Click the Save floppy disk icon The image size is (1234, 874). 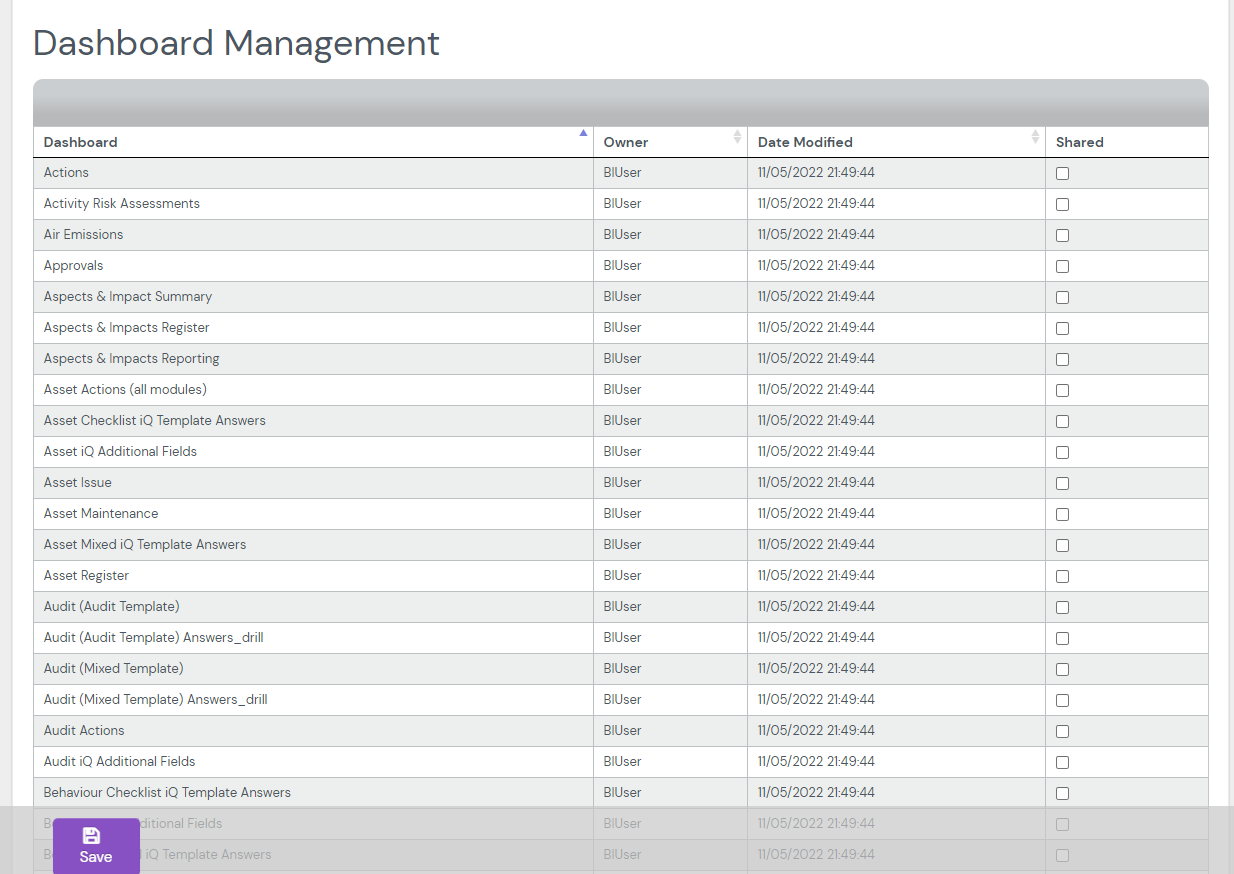[91, 836]
